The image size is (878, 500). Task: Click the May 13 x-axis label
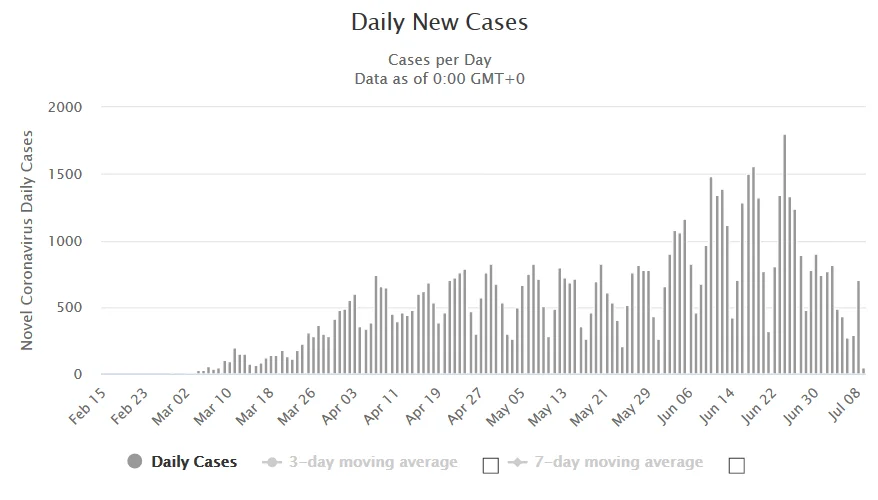click(554, 410)
